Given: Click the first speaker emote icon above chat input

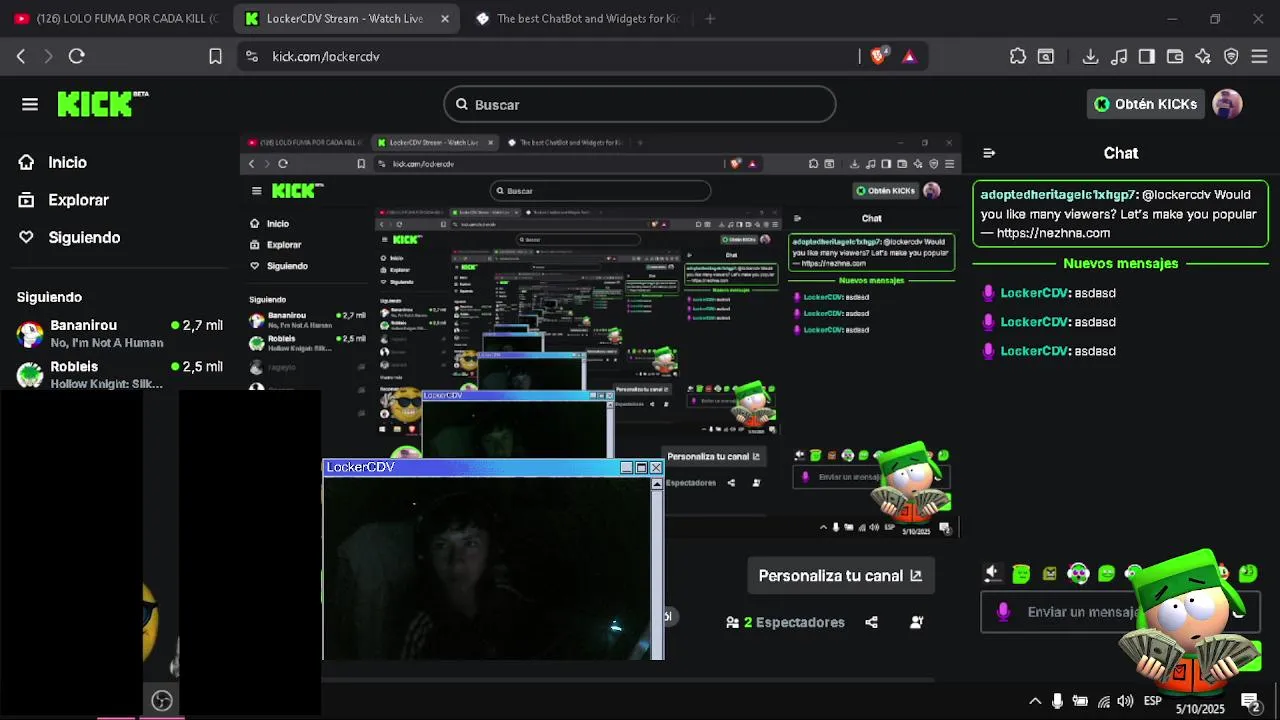Looking at the screenshot, I should click(992, 573).
